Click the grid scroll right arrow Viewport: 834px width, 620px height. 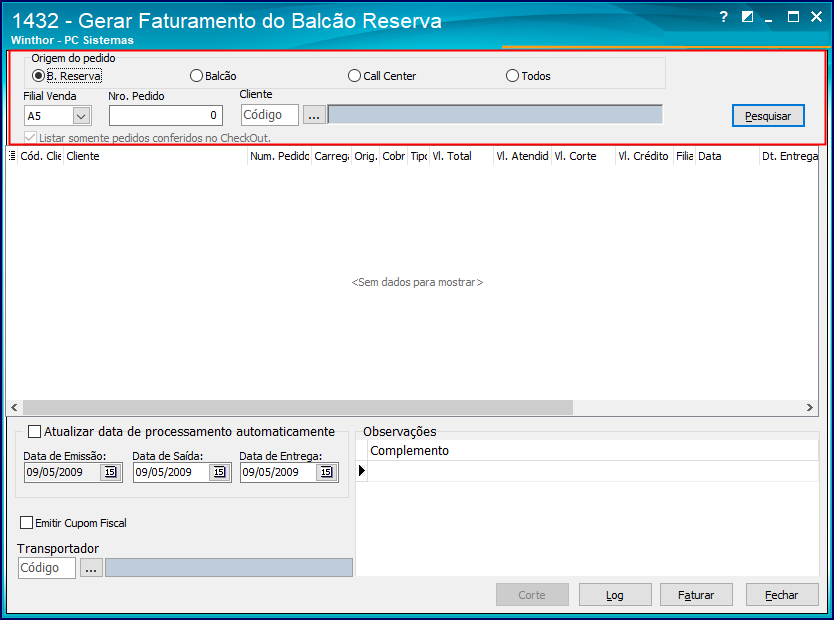click(810, 408)
